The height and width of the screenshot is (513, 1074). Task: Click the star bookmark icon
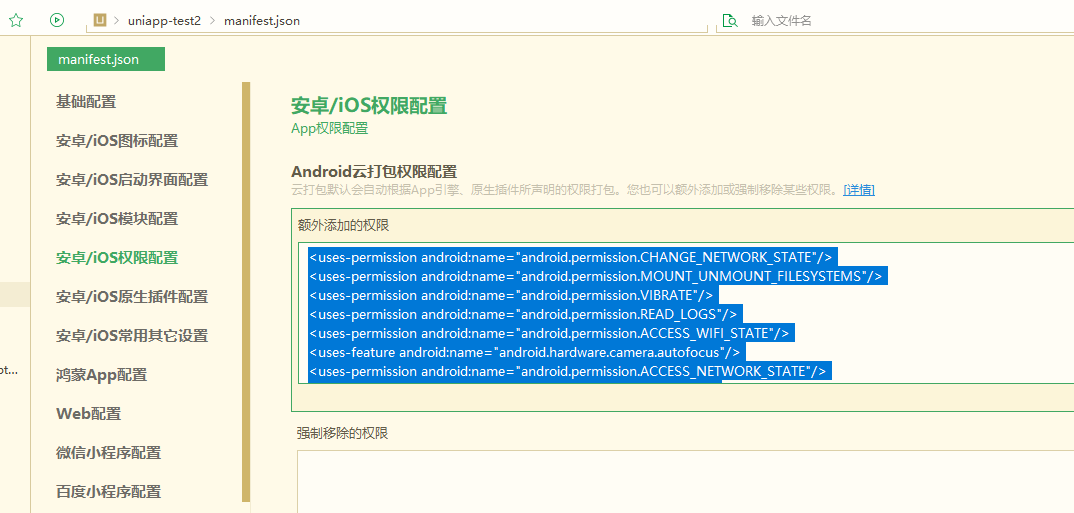click(16, 21)
